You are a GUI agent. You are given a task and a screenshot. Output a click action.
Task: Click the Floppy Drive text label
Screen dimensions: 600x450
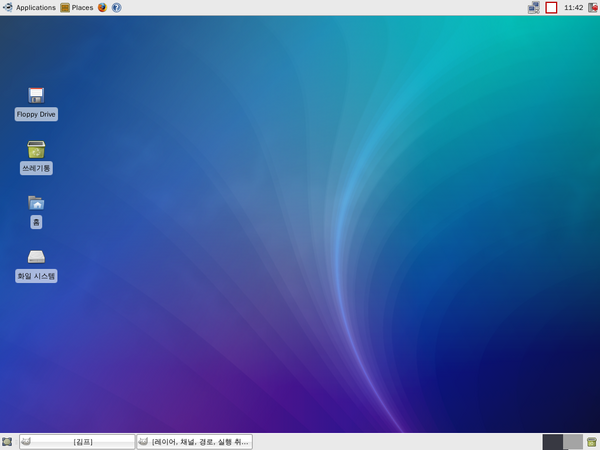pos(36,114)
